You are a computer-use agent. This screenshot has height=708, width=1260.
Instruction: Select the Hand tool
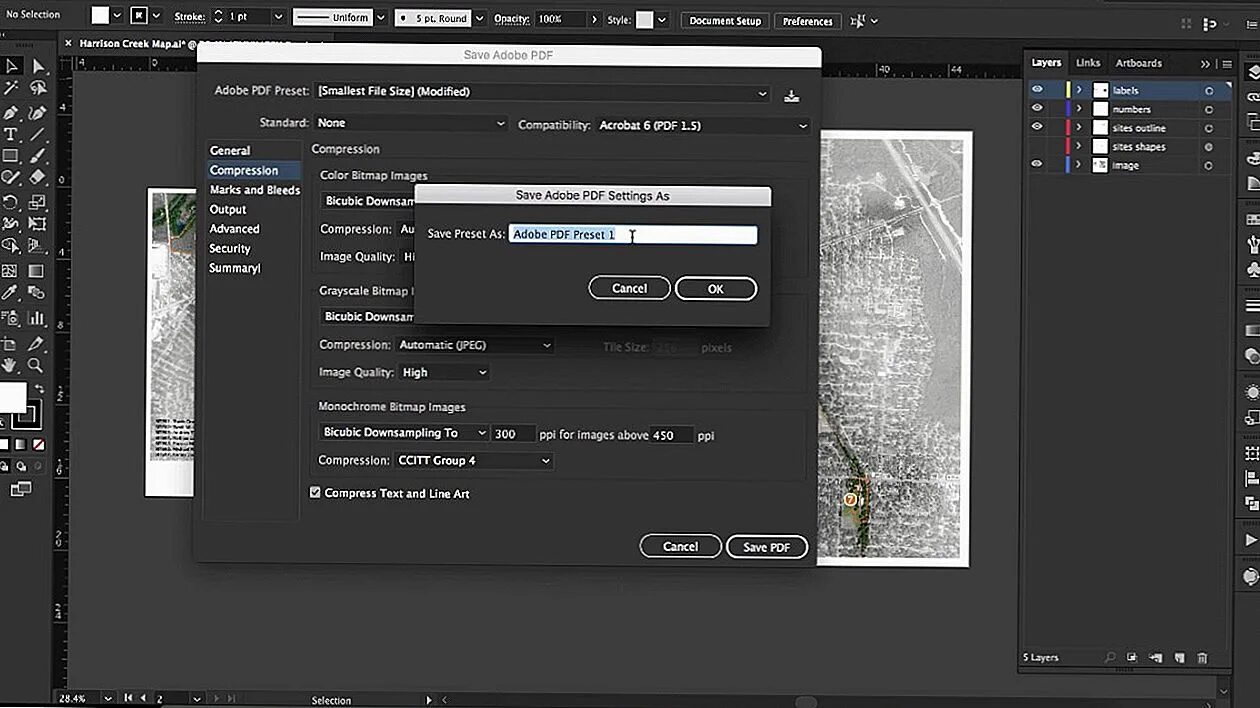pyautogui.click(x=11, y=365)
